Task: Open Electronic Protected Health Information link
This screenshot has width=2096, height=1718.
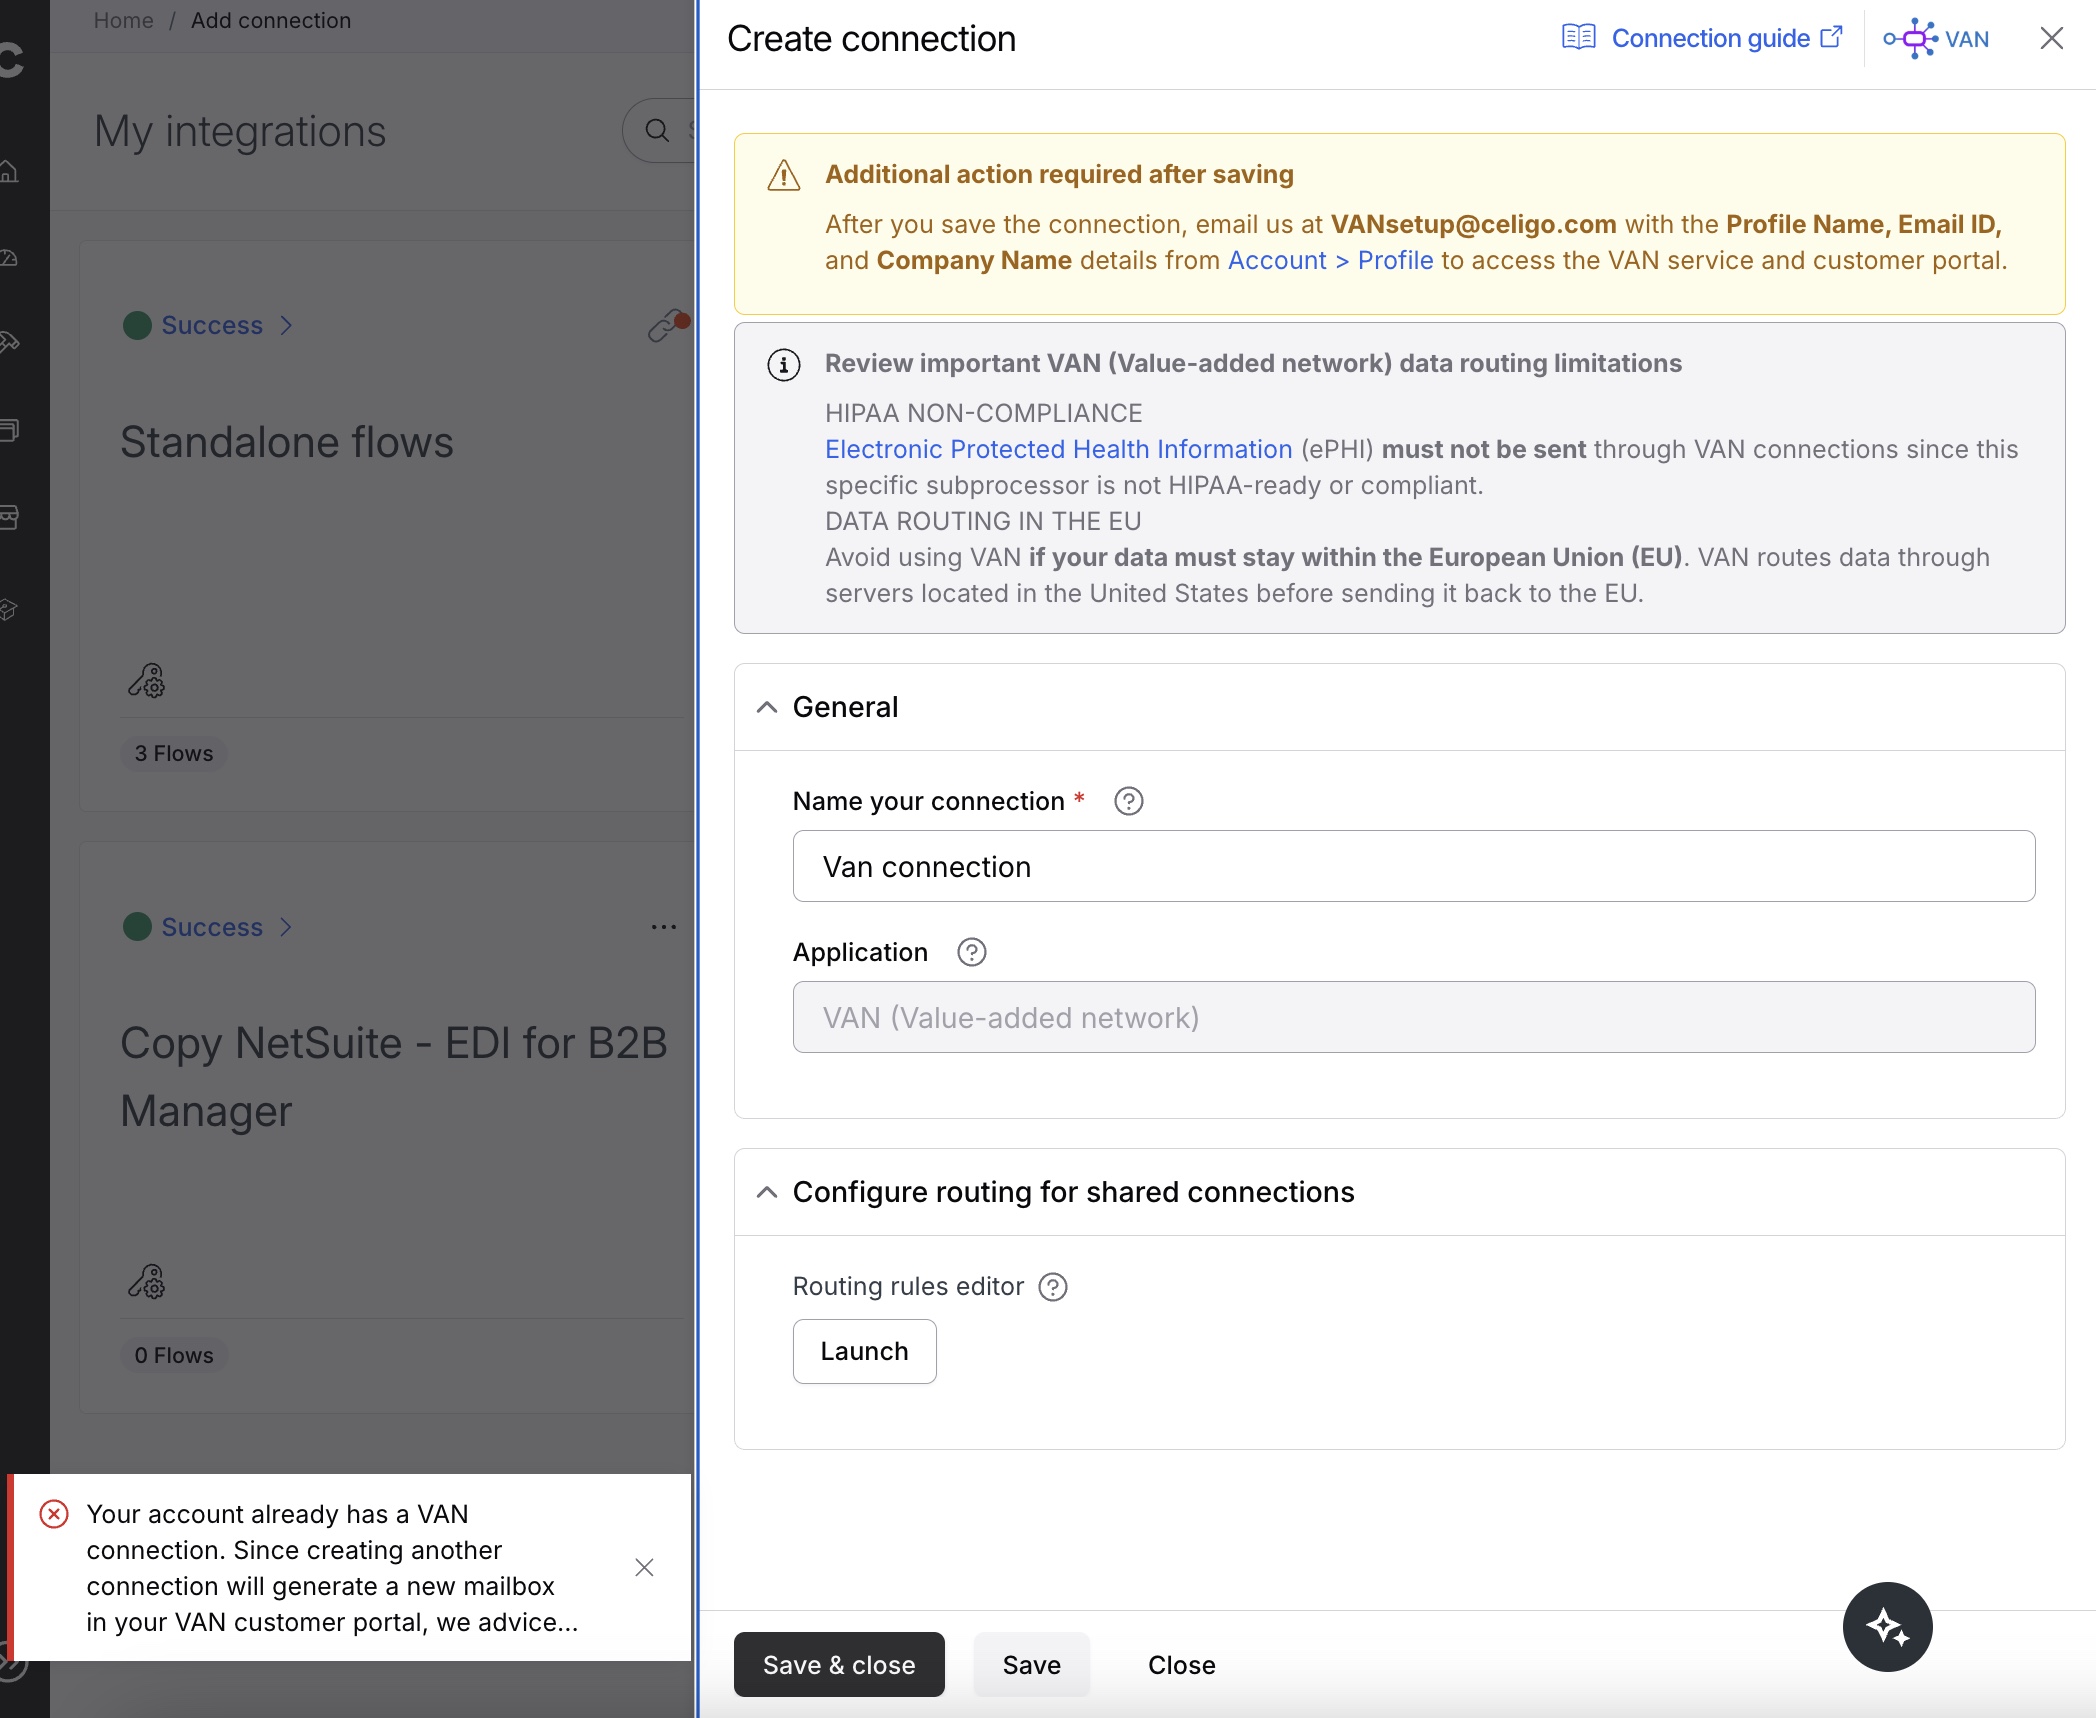Action: pos(1058,449)
